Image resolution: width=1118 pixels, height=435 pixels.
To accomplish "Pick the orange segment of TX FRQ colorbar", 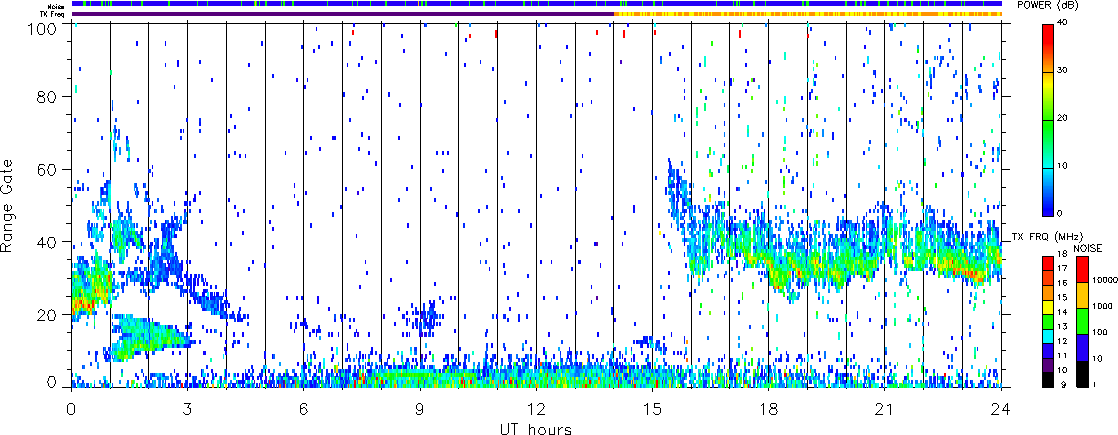I will [1049, 294].
